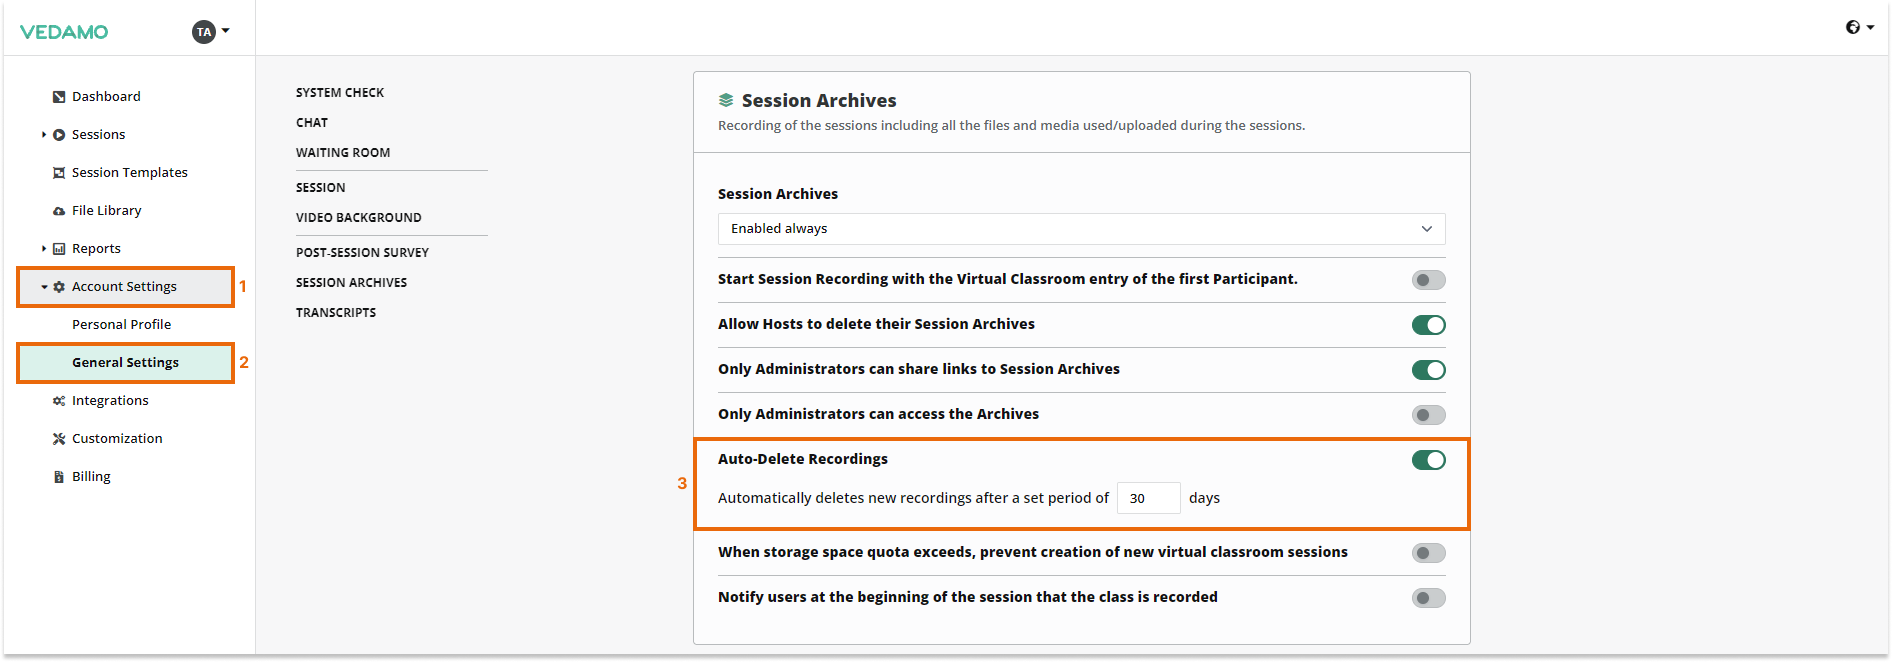1892x662 pixels.
Task: Click the Reports label in sidebar
Action: (x=96, y=249)
